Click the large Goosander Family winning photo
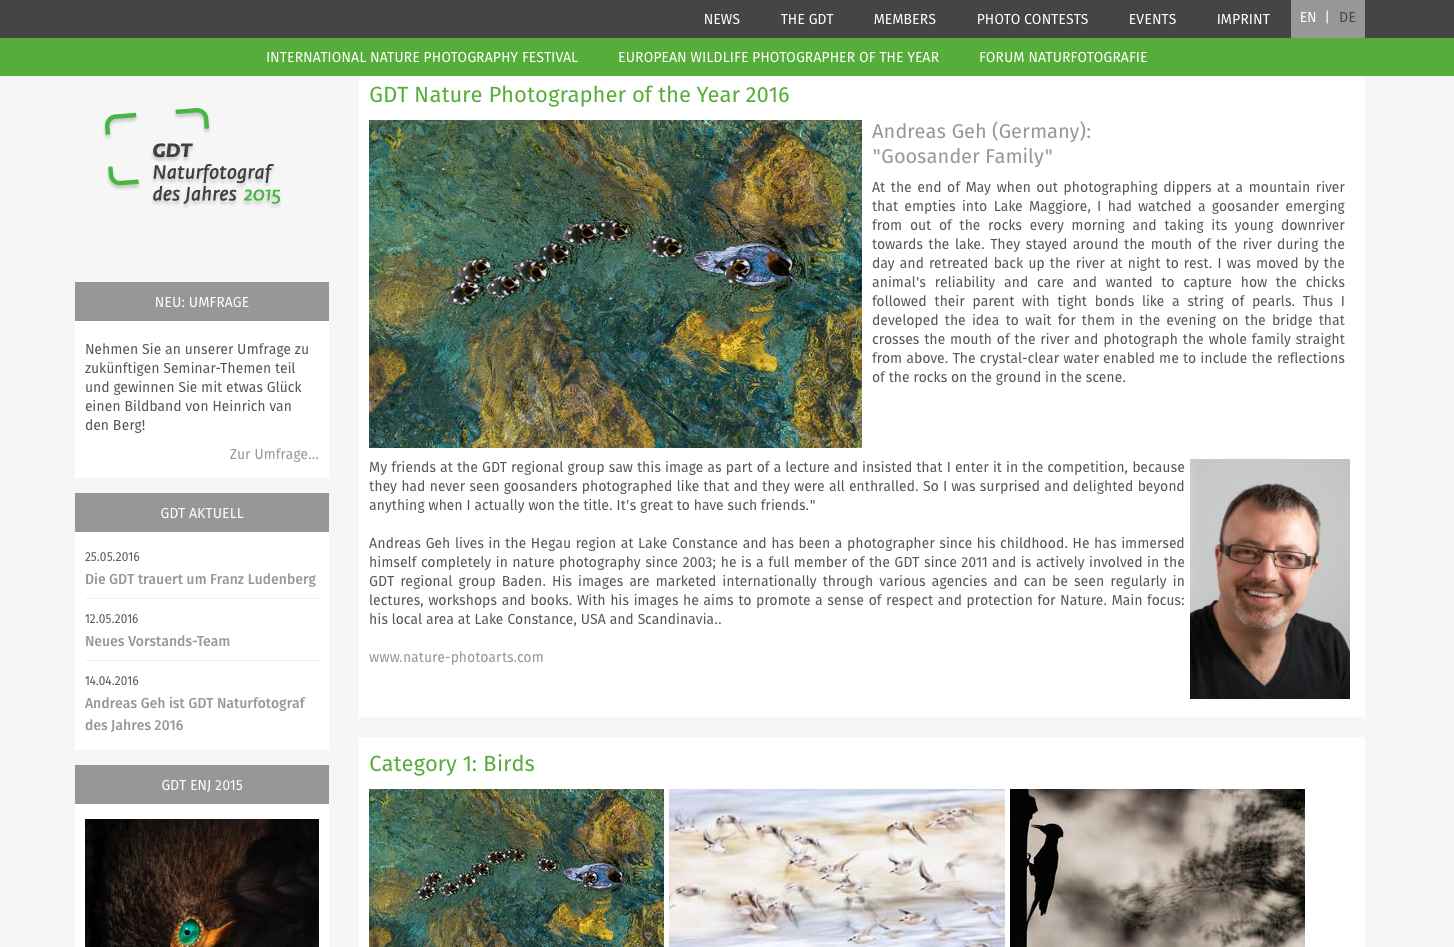 (615, 284)
